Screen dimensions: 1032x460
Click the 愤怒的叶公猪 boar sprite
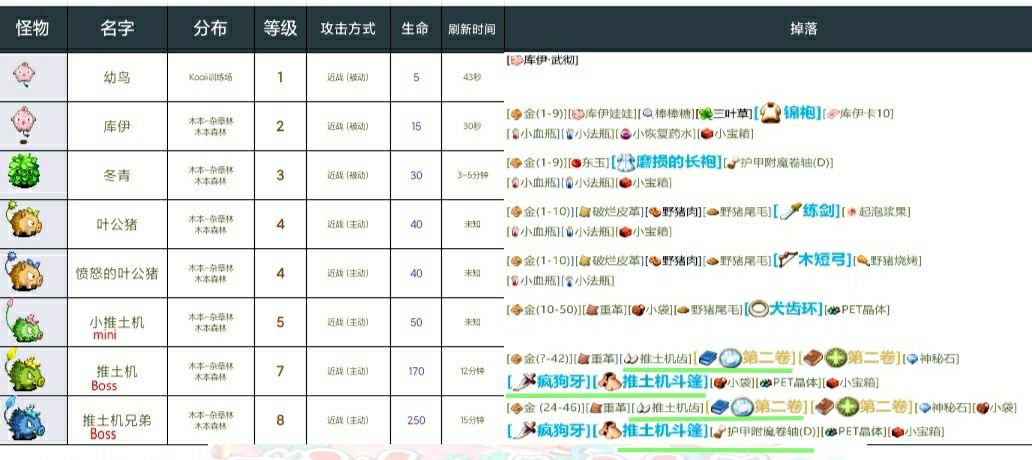pos(24,270)
